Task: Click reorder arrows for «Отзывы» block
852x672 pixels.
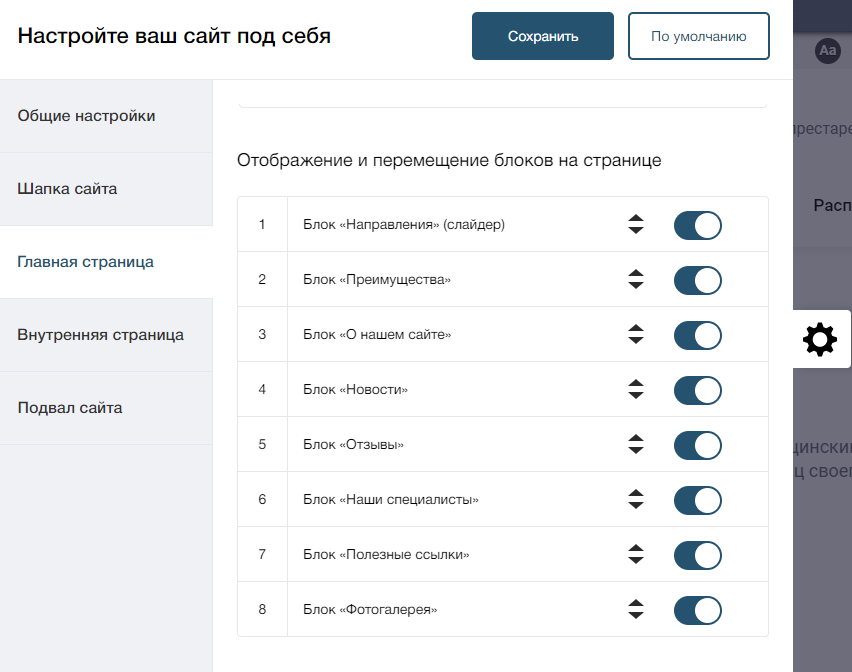Action: click(x=636, y=444)
